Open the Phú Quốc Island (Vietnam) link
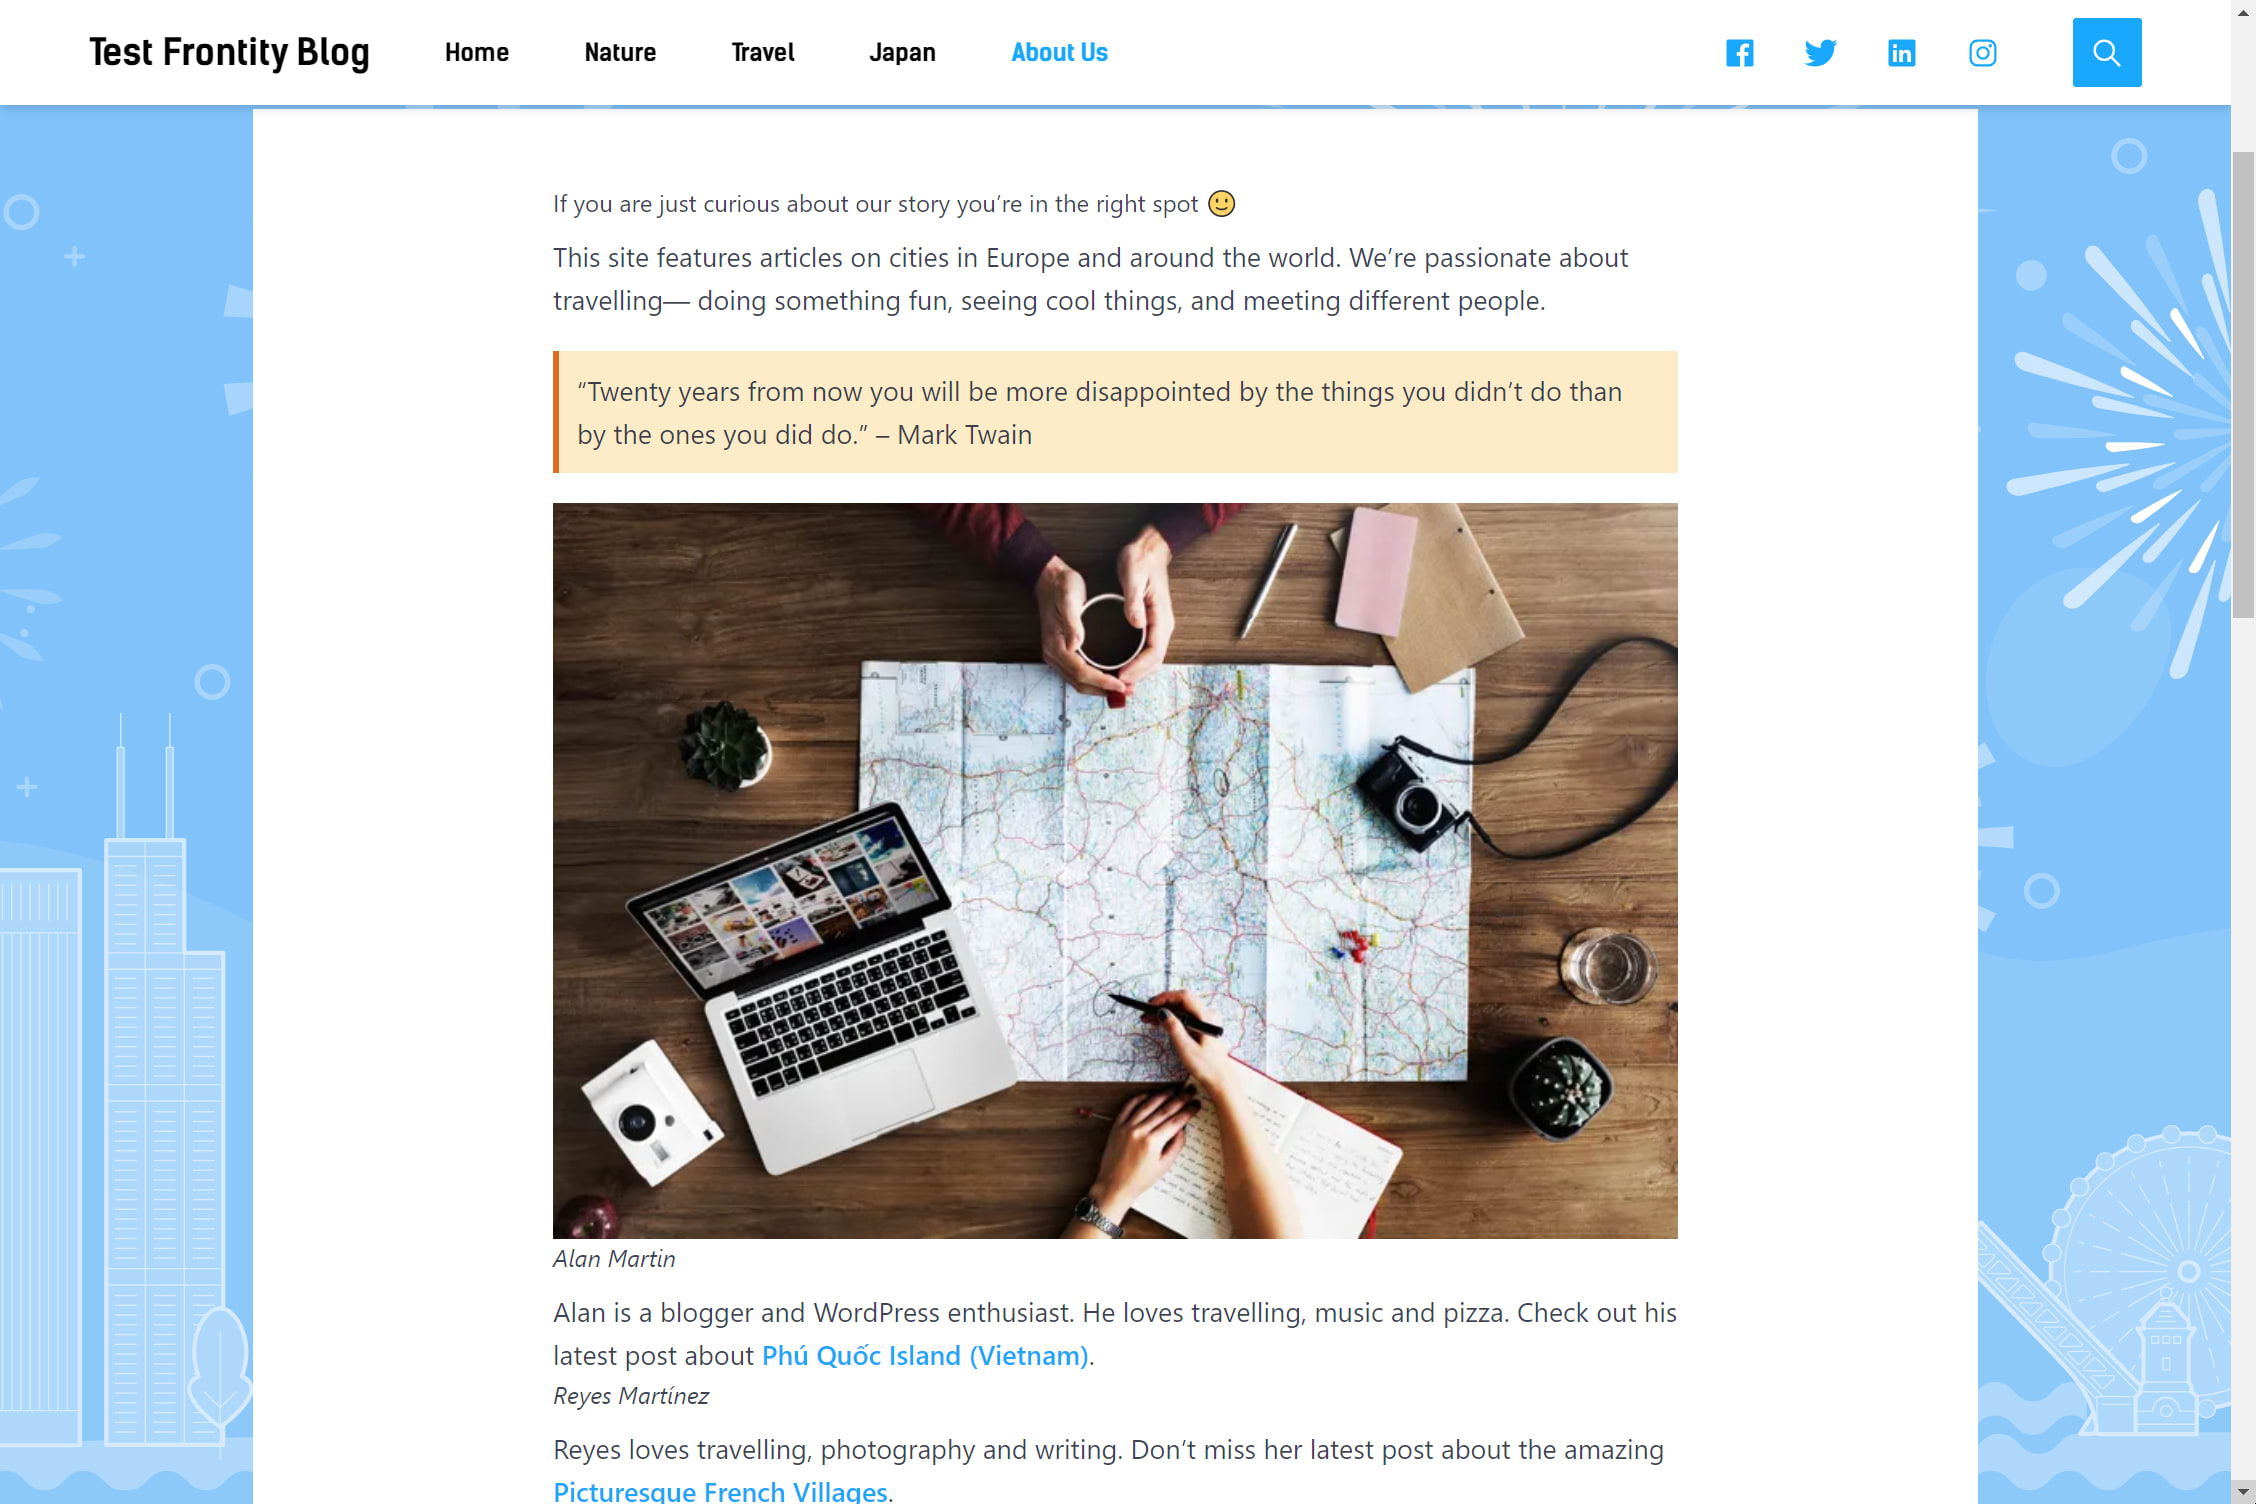Screen dimensions: 2256x1504 click(x=925, y=1355)
